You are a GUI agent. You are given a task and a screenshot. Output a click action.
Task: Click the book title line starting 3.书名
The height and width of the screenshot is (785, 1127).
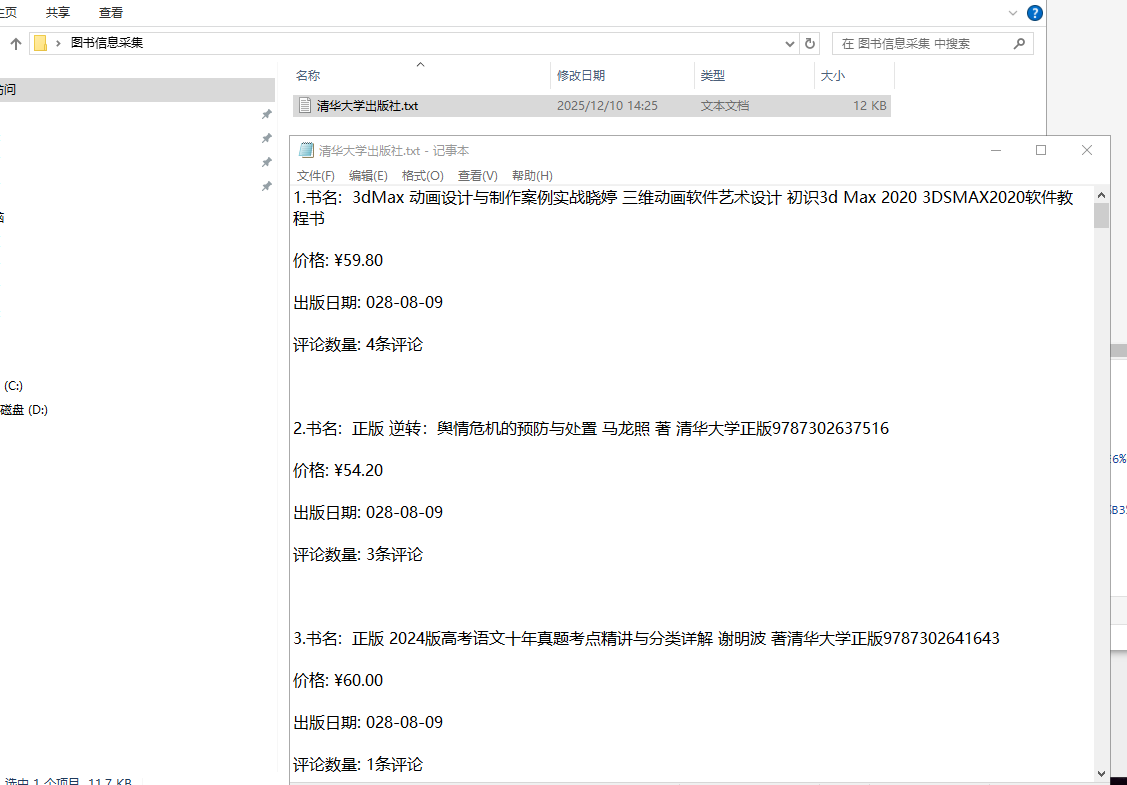pos(646,638)
